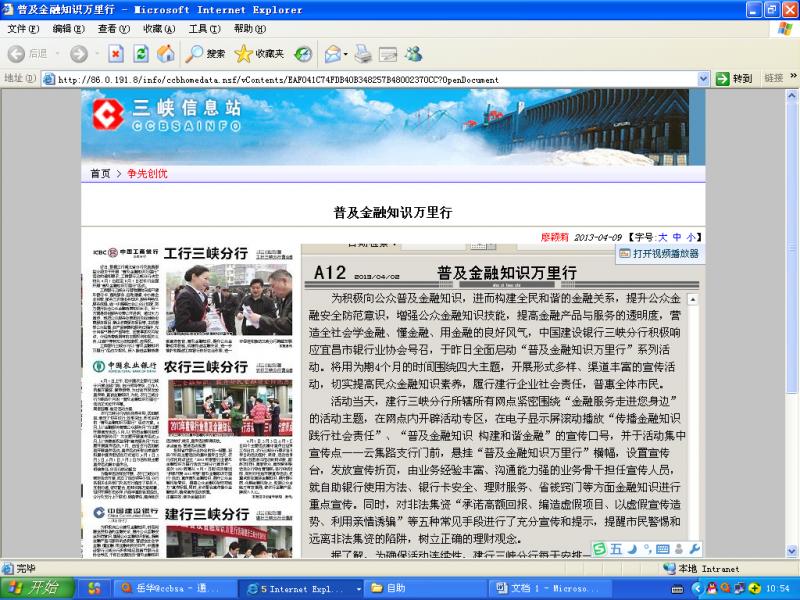Expand the Forward button history dropdown

96,54
